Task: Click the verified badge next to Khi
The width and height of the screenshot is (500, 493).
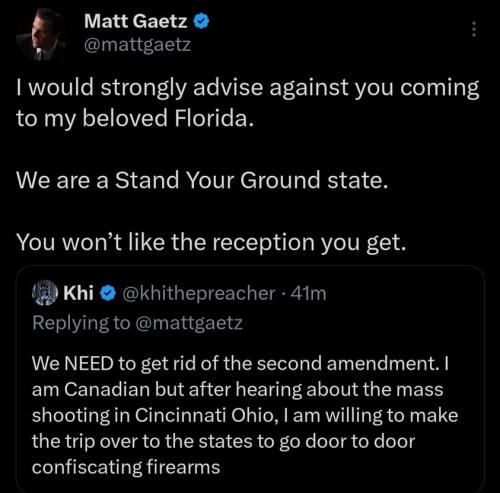Action: click(x=108, y=293)
